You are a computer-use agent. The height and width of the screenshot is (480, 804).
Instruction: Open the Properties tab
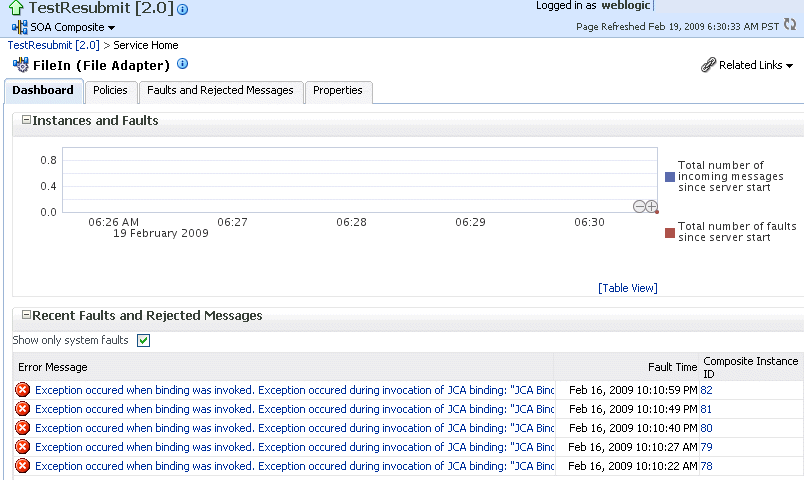[338, 90]
